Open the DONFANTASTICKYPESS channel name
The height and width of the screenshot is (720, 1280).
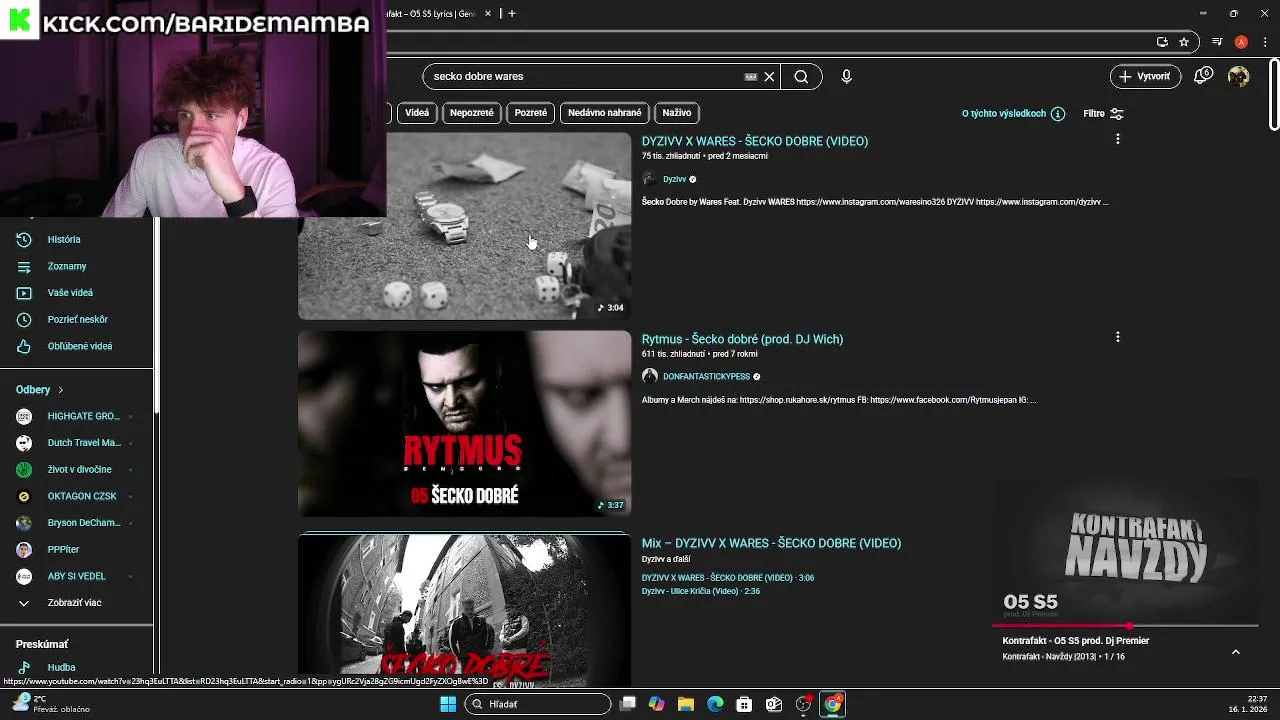706,377
